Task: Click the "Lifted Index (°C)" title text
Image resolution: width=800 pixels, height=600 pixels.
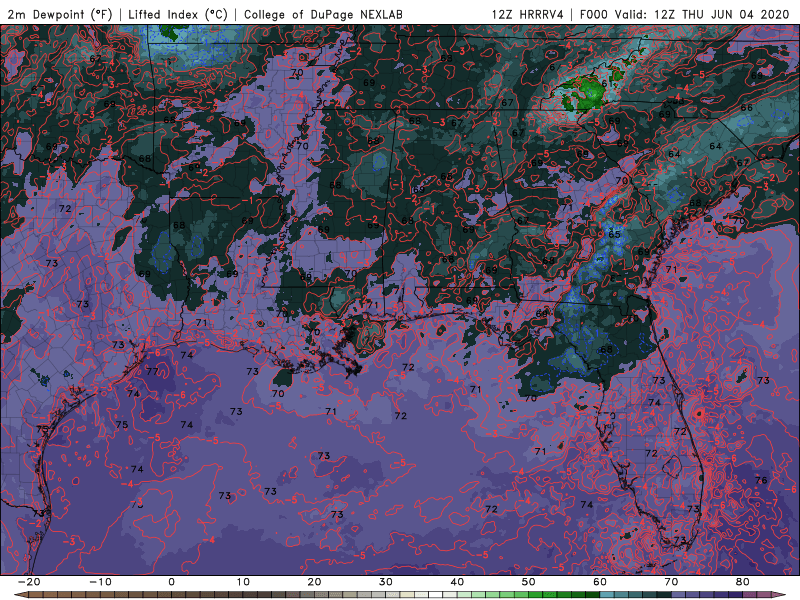Action: pyautogui.click(x=178, y=14)
